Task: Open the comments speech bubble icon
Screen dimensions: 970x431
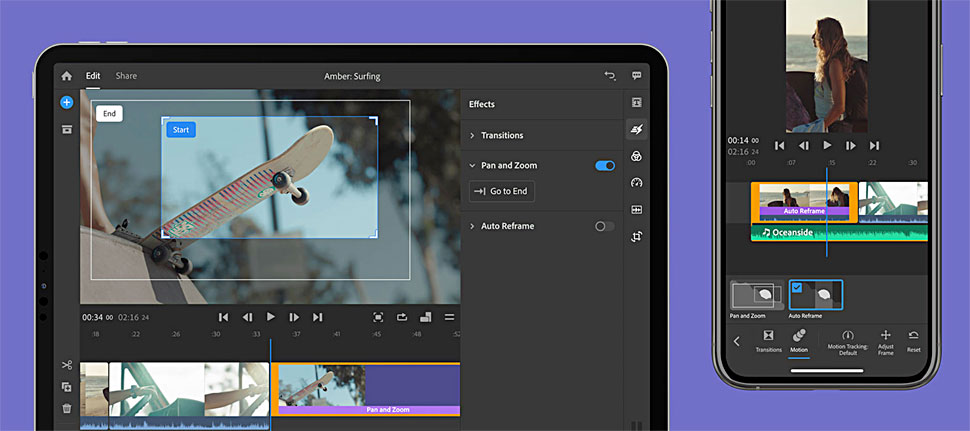Action: [x=636, y=76]
